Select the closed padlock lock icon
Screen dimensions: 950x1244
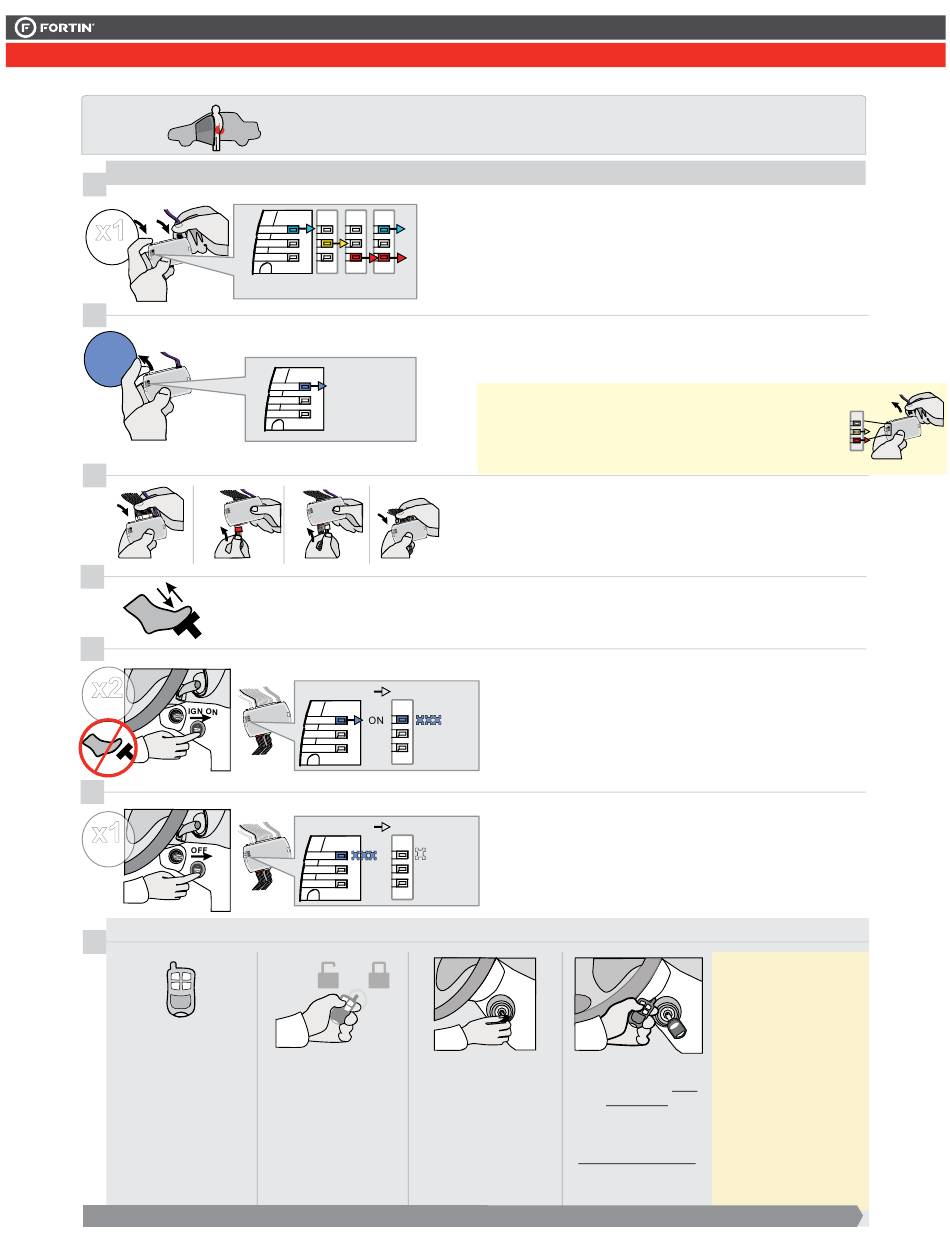click(x=380, y=973)
